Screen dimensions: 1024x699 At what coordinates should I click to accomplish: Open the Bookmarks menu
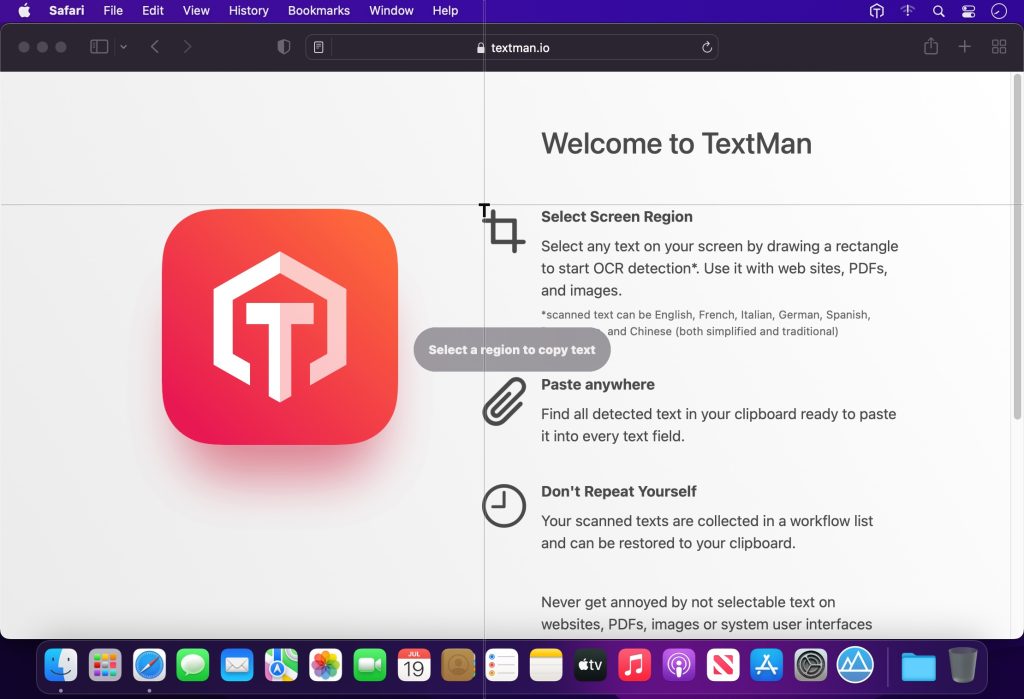tap(318, 11)
